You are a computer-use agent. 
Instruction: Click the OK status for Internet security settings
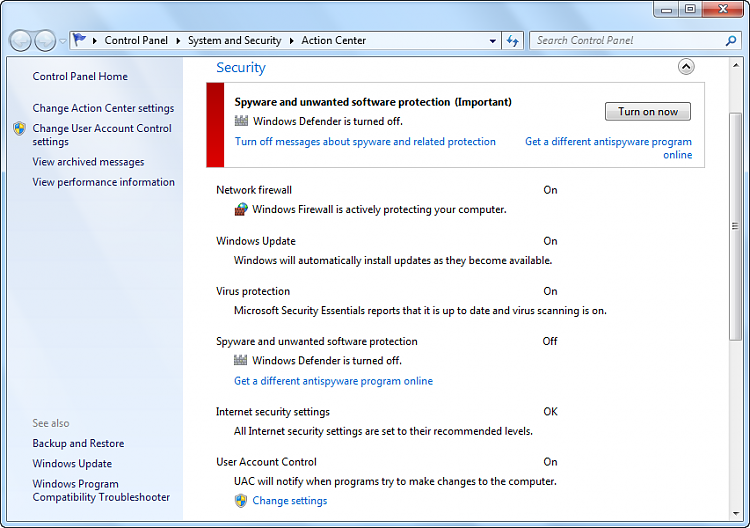550,412
